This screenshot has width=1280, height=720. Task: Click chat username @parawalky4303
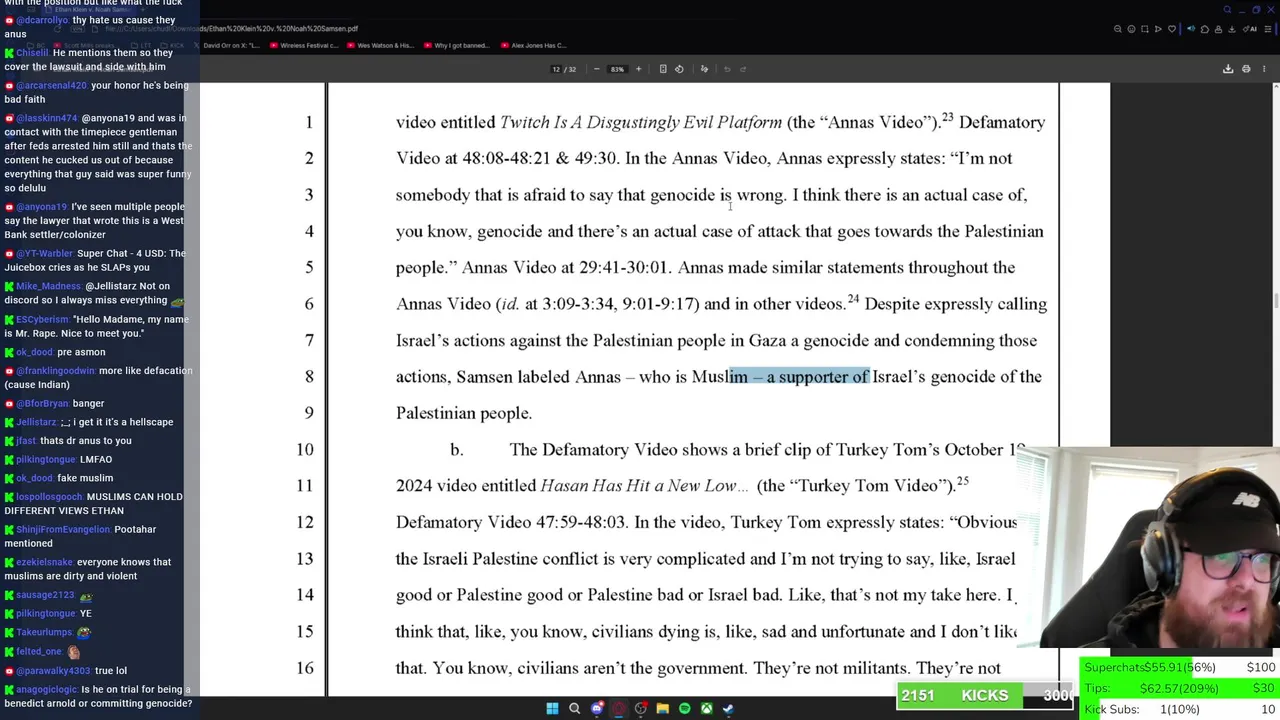53,671
